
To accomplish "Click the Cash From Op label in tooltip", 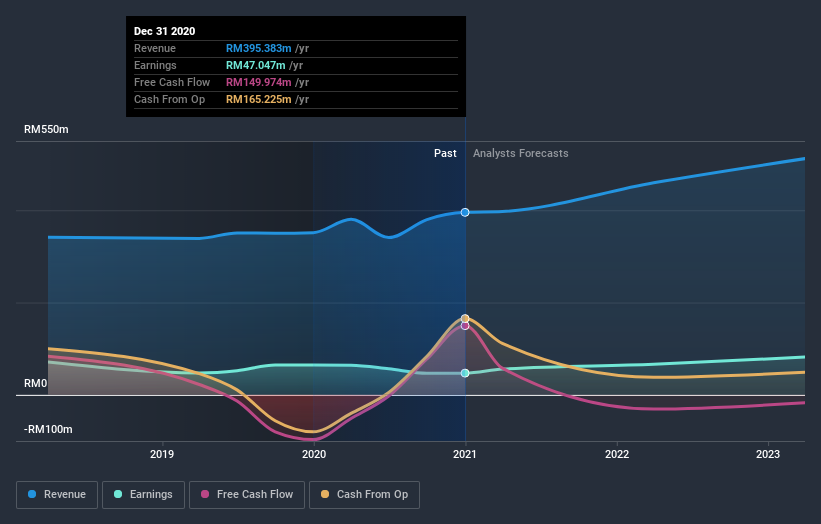I will [170, 99].
